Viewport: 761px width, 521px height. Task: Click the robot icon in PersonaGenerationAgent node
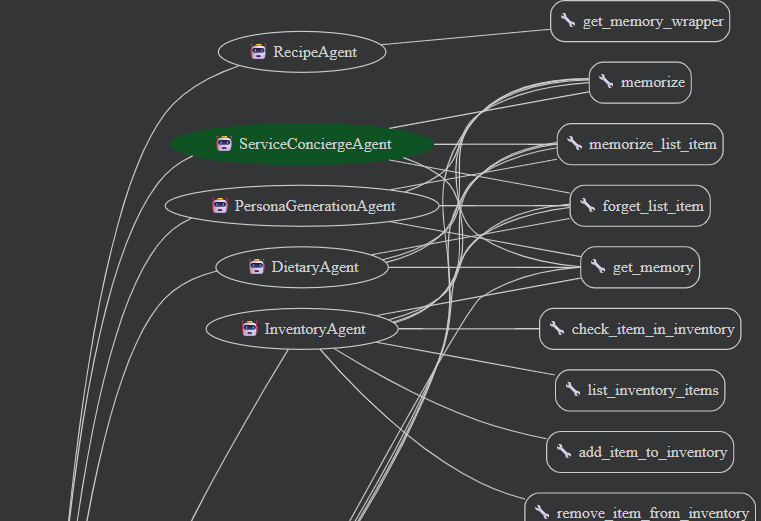[x=220, y=205]
